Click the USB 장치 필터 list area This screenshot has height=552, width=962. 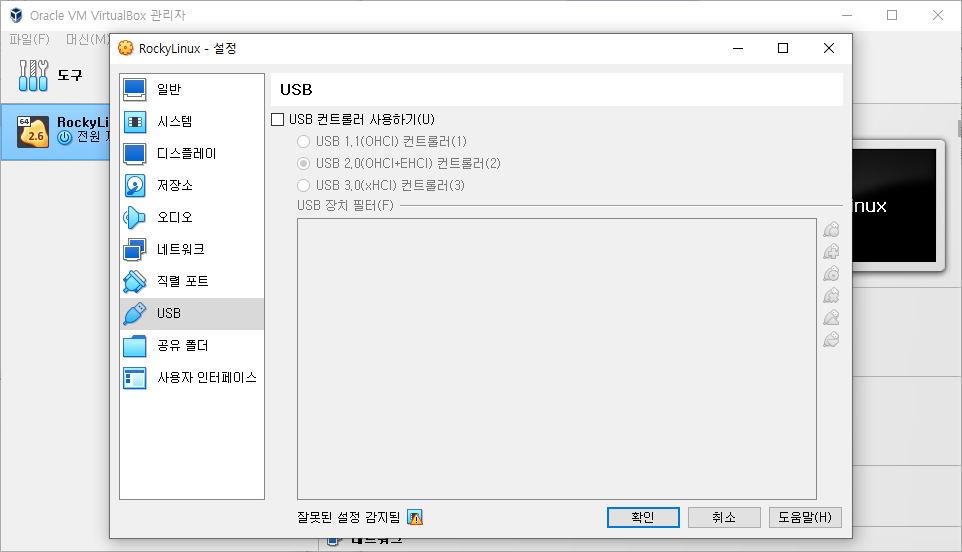click(556, 359)
